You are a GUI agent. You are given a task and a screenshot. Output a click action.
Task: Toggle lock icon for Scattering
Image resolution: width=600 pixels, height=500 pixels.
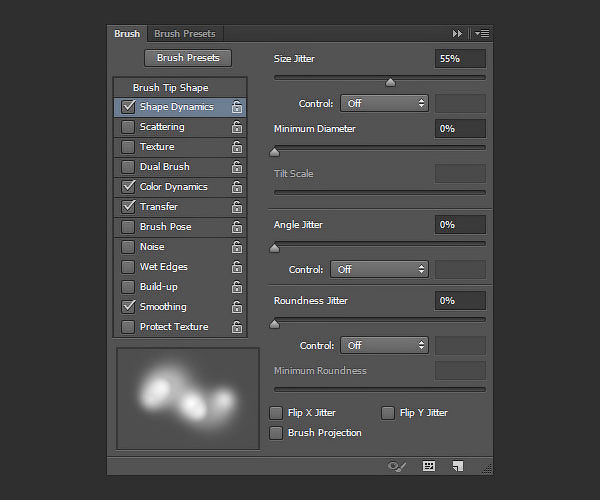pos(237,127)
